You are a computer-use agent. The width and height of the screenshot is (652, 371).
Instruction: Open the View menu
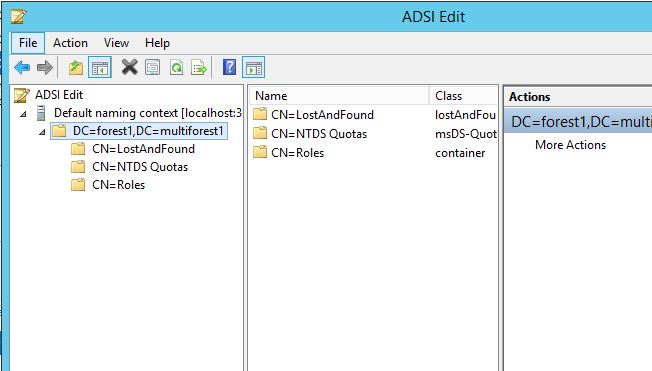point(116,43)
